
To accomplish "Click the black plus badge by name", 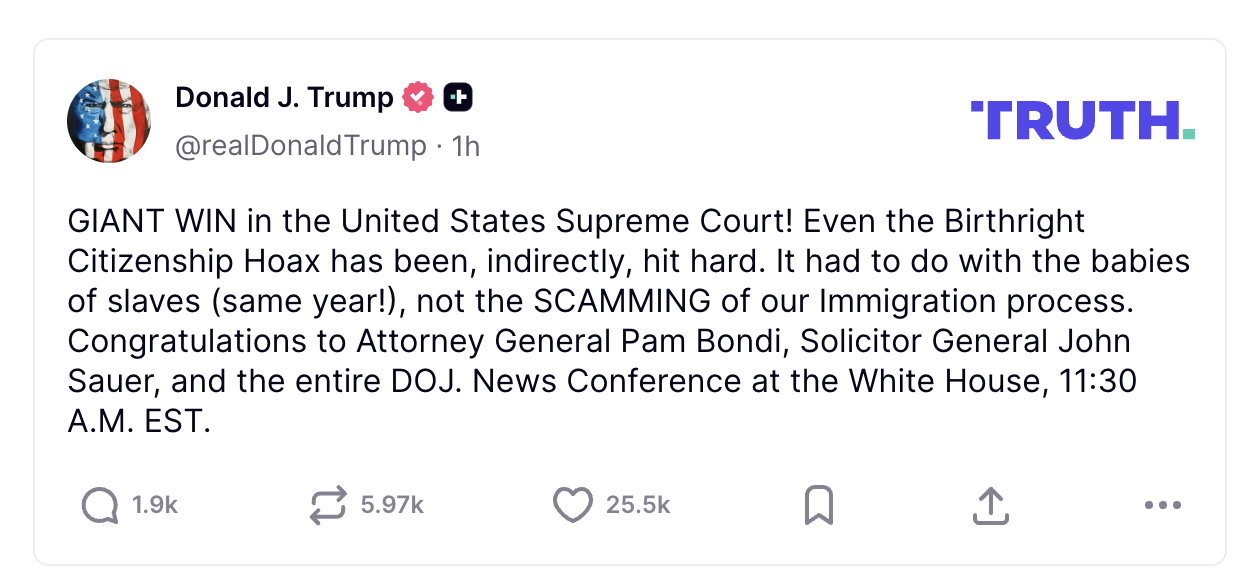I will 458,98.
